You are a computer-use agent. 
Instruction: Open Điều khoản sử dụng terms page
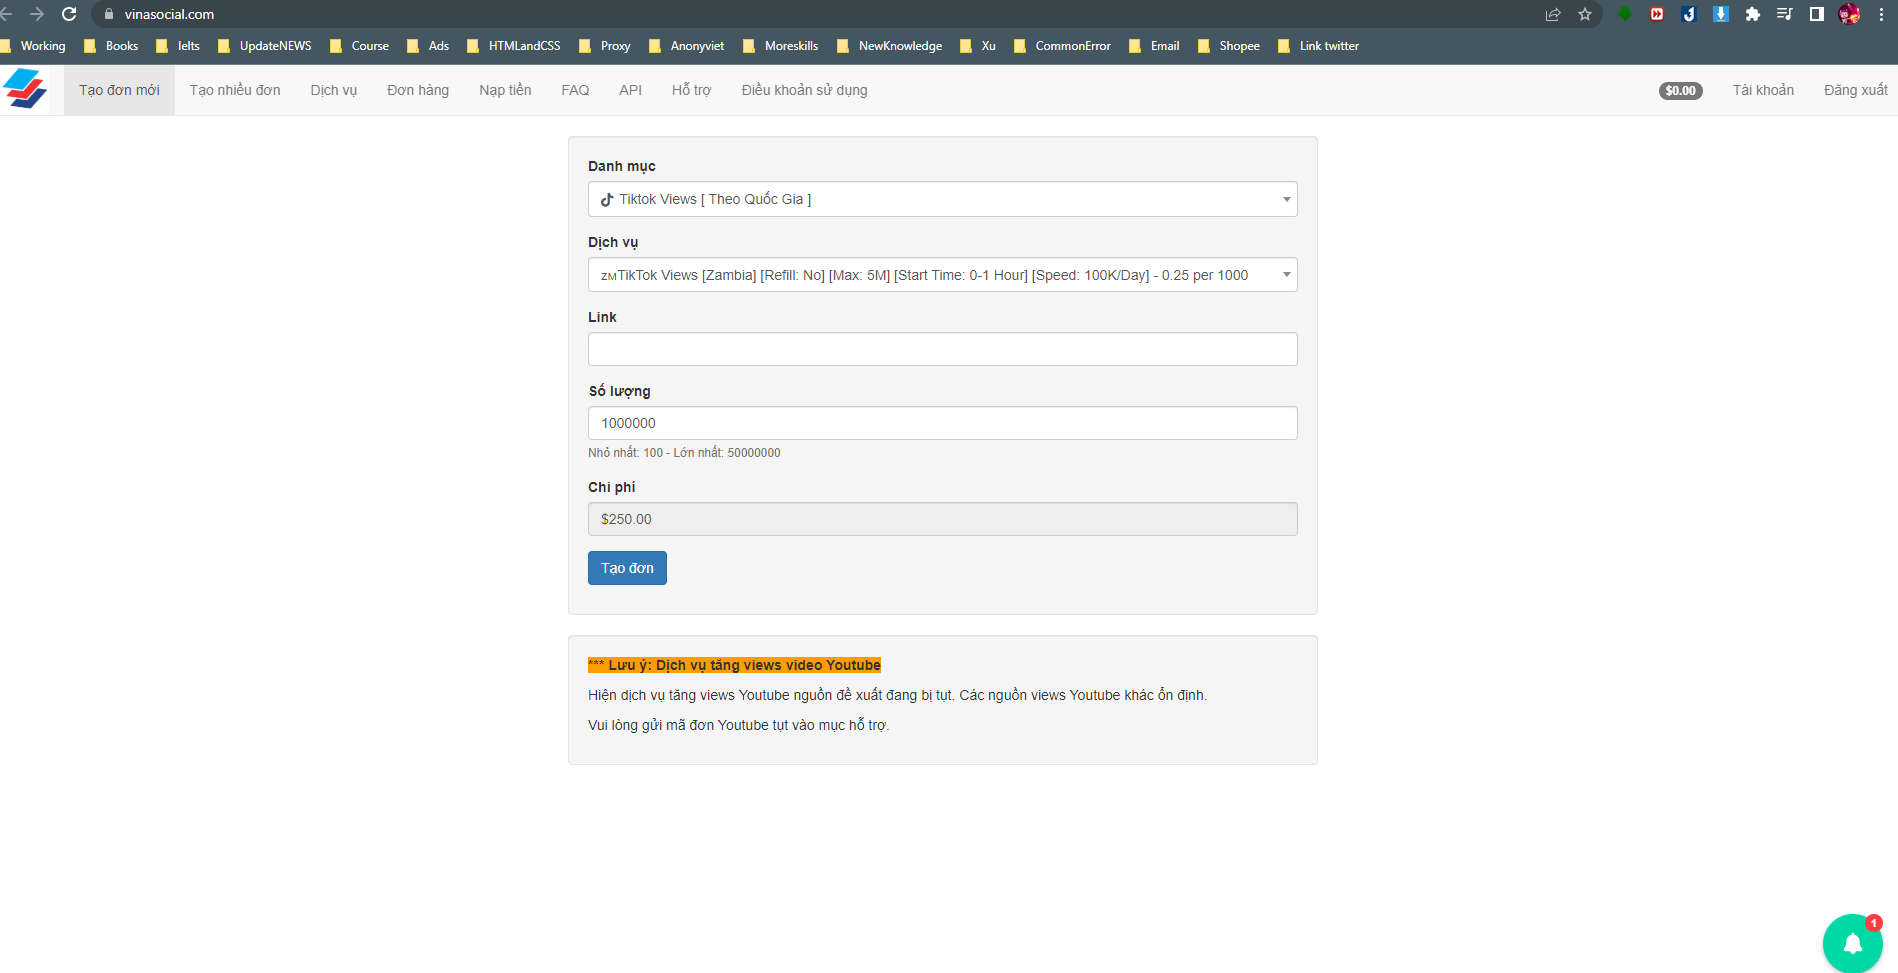point(804,90)
